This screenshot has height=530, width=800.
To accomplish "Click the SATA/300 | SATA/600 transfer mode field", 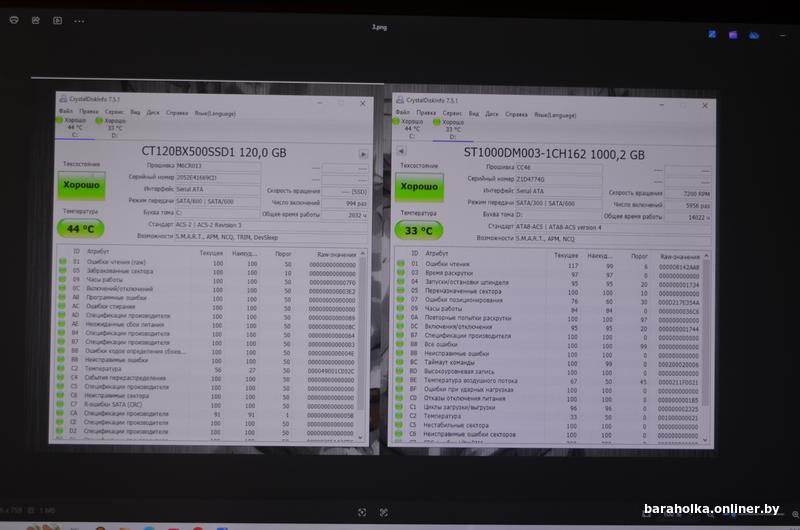I will pyautogui.click(x=558, y=203).
